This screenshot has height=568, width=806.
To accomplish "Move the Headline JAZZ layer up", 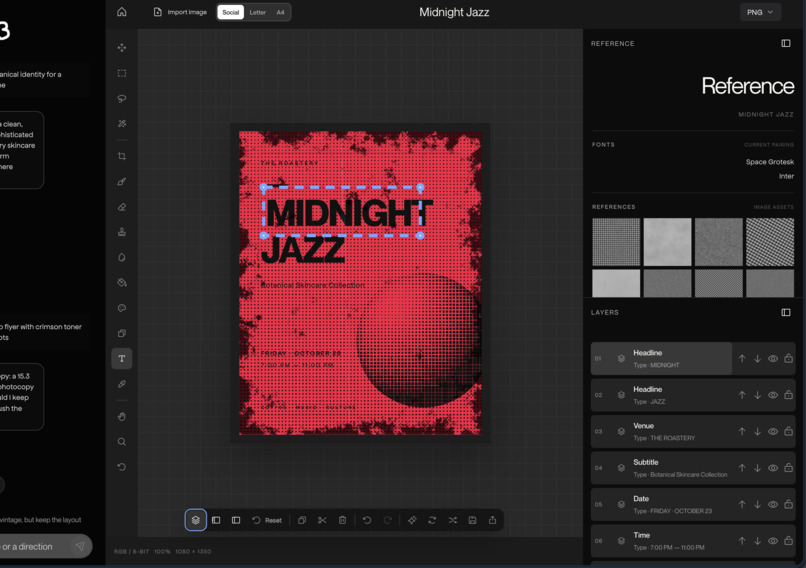I will (x=742, y=395).
